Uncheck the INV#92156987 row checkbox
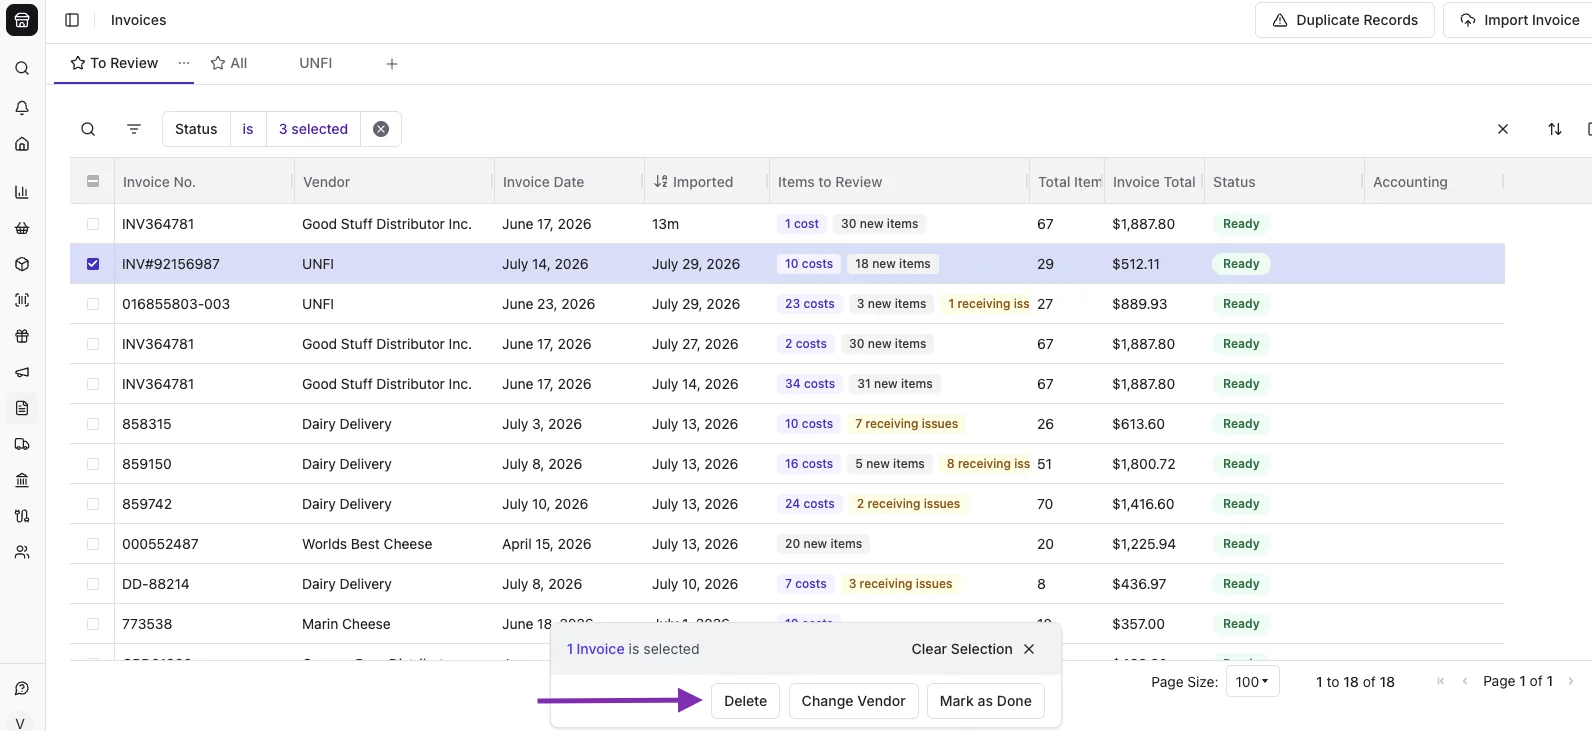The height and width of the screenshot is (731, 1592). [93, 264]
